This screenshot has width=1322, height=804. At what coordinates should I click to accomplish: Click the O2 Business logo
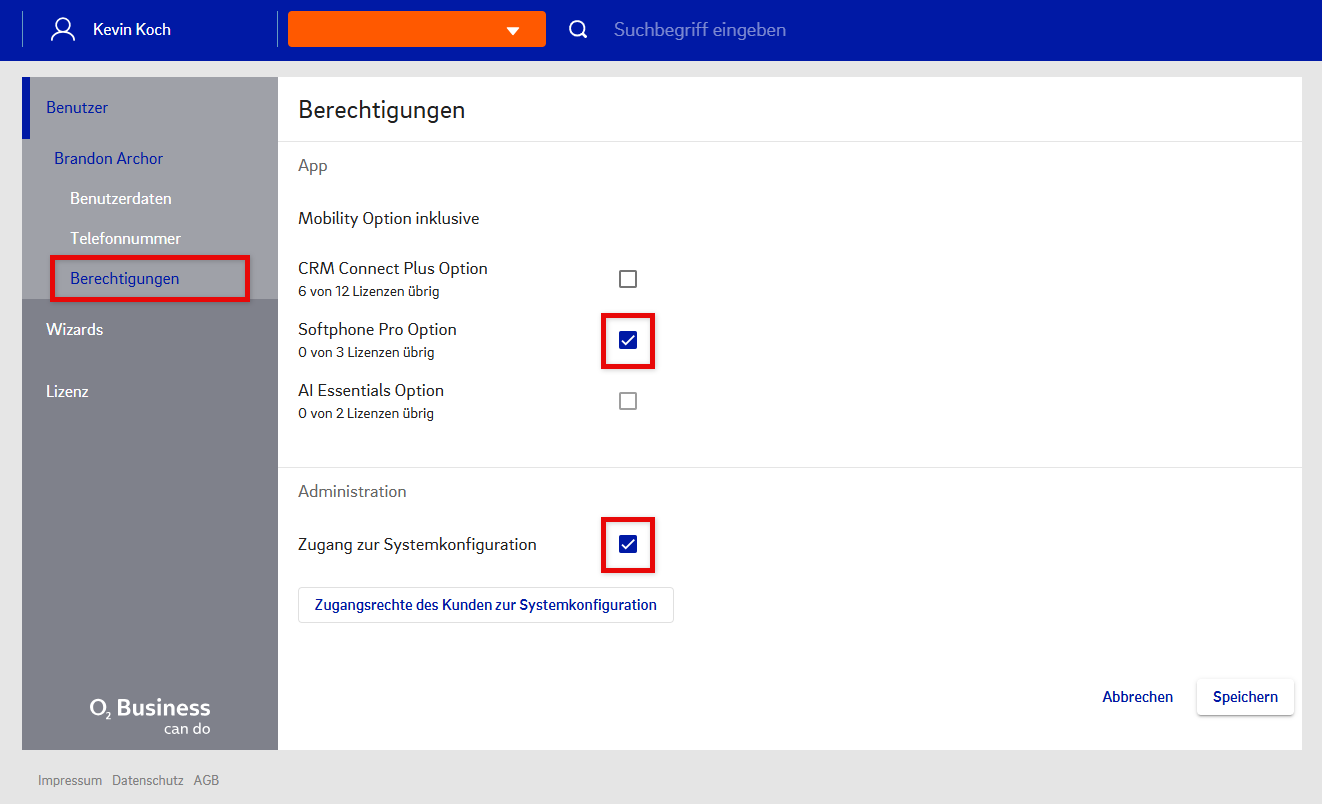tap(150, 714)
